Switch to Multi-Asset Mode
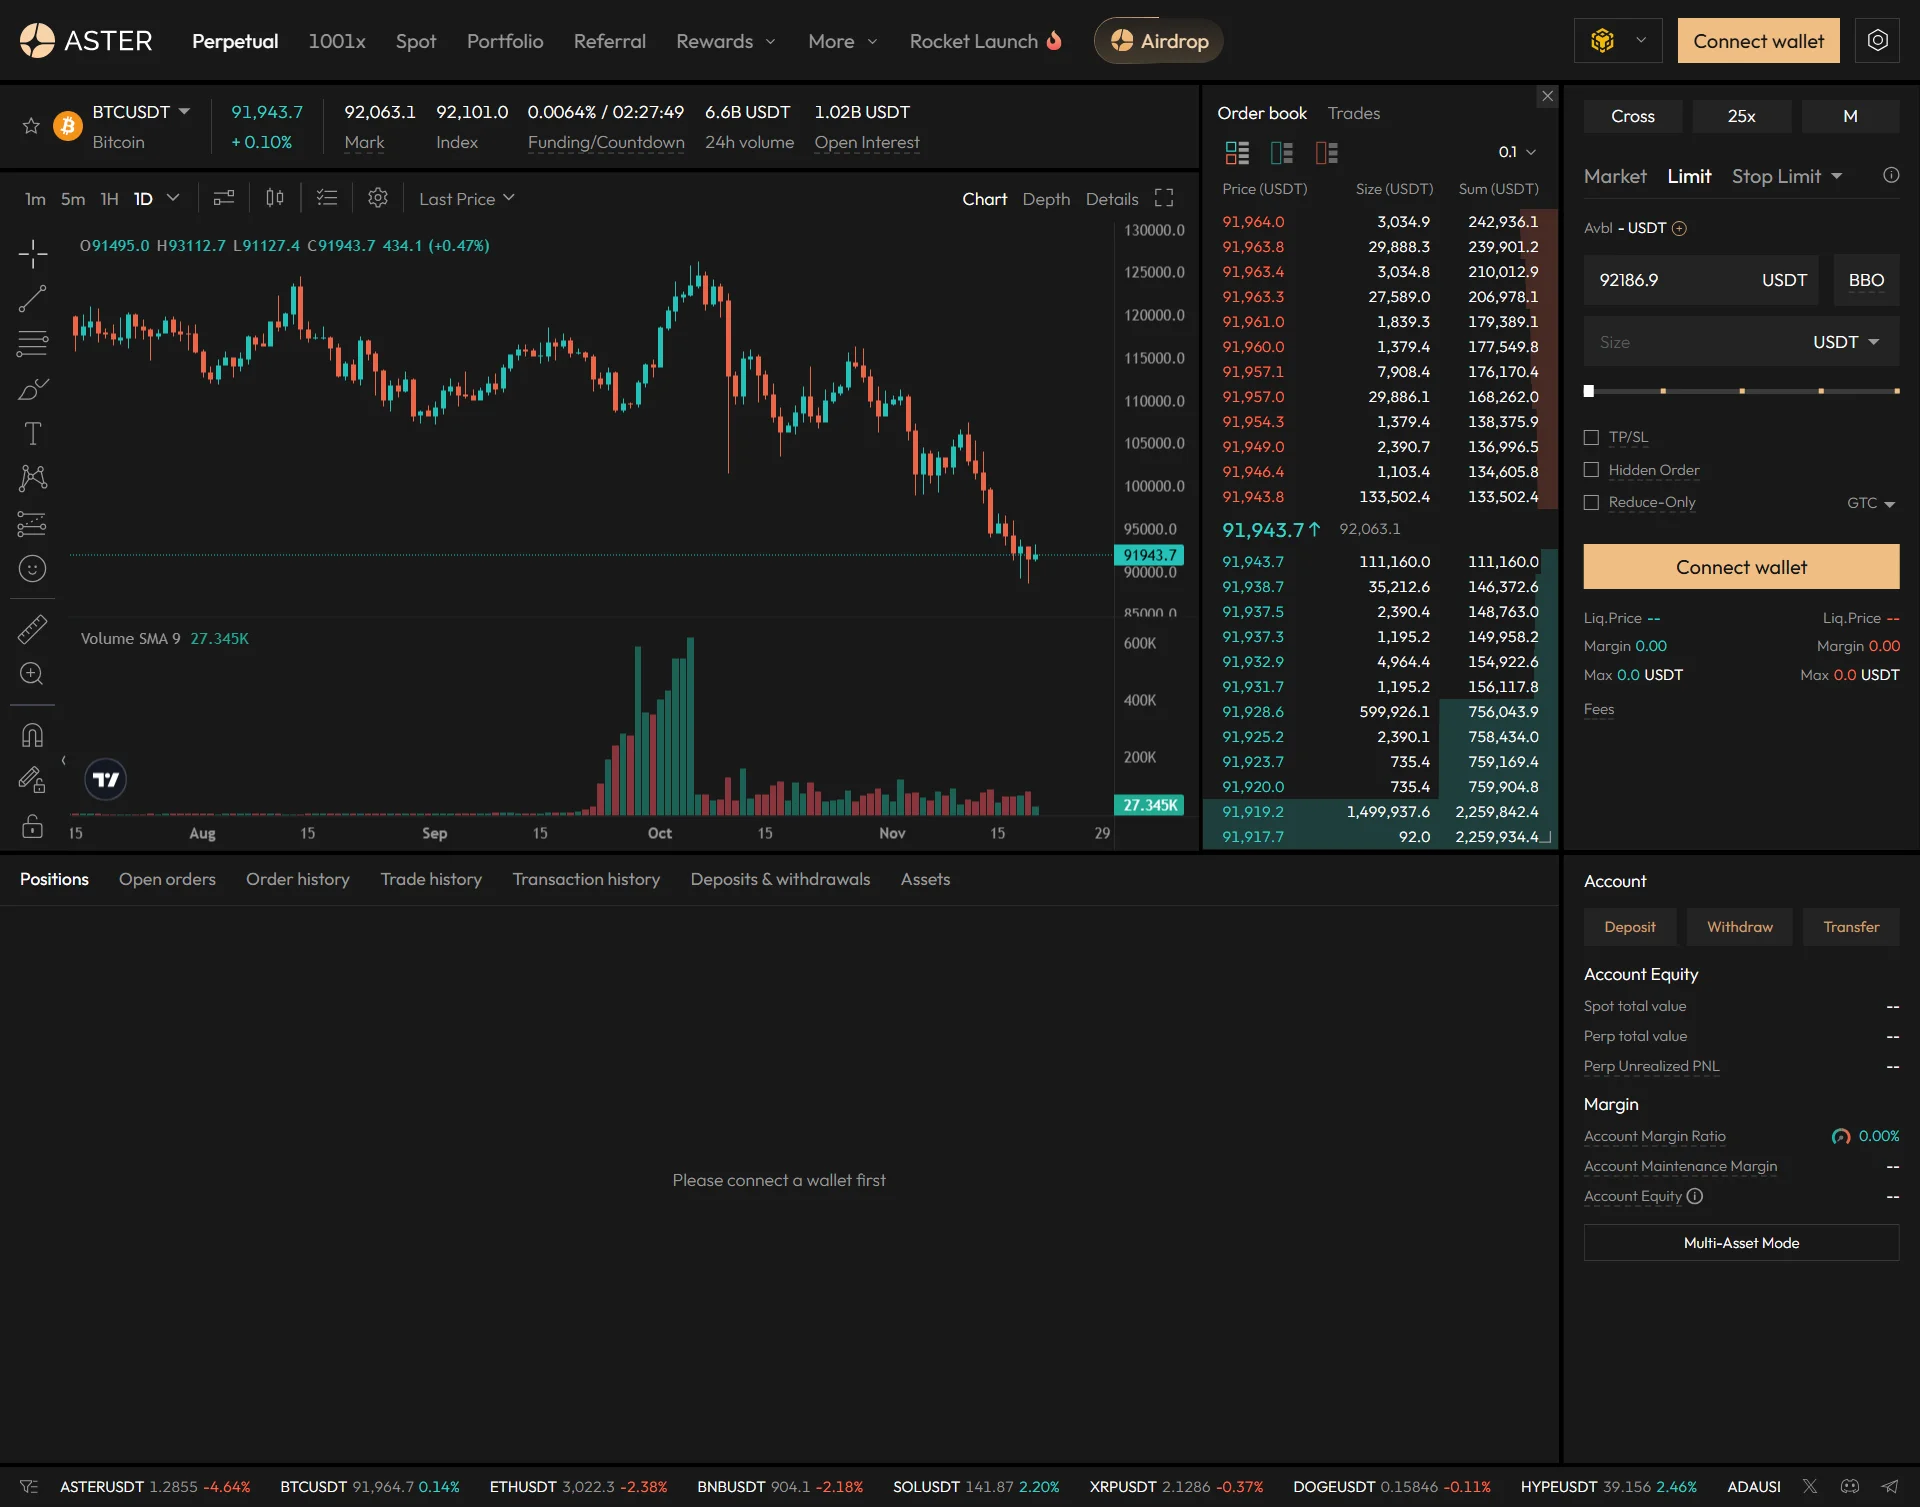Screen dimensions: 1920x1507 click(1740, 1243)
